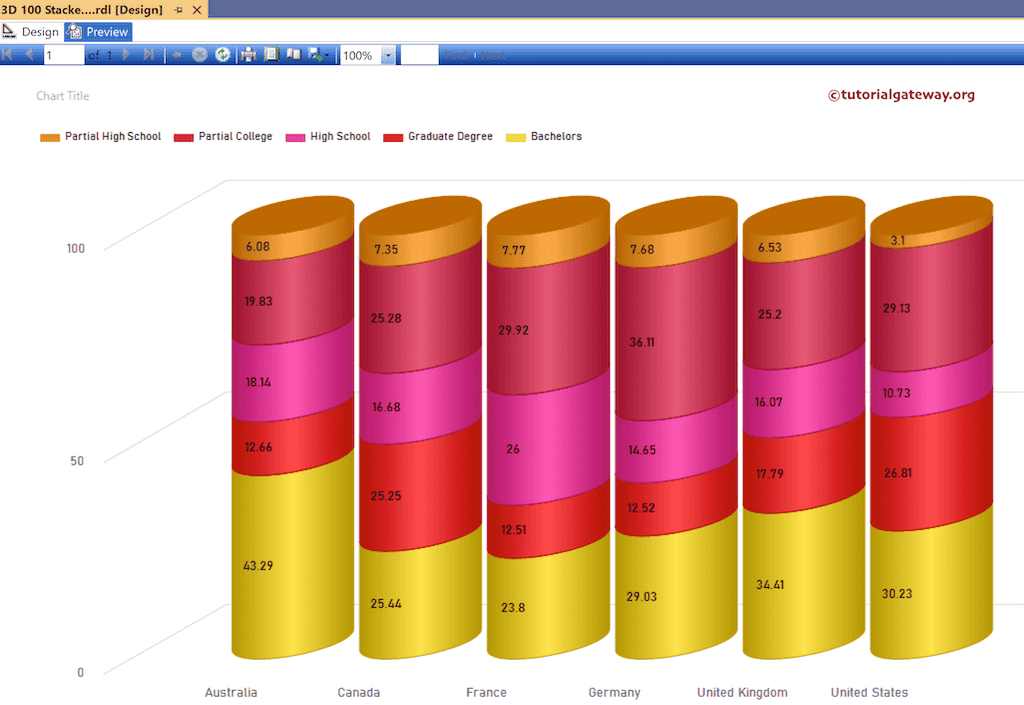Open the zoom level dropdown next to 100%
Image resolution: width=1024 pixels, height=705 pixels.
coord(387,54)
